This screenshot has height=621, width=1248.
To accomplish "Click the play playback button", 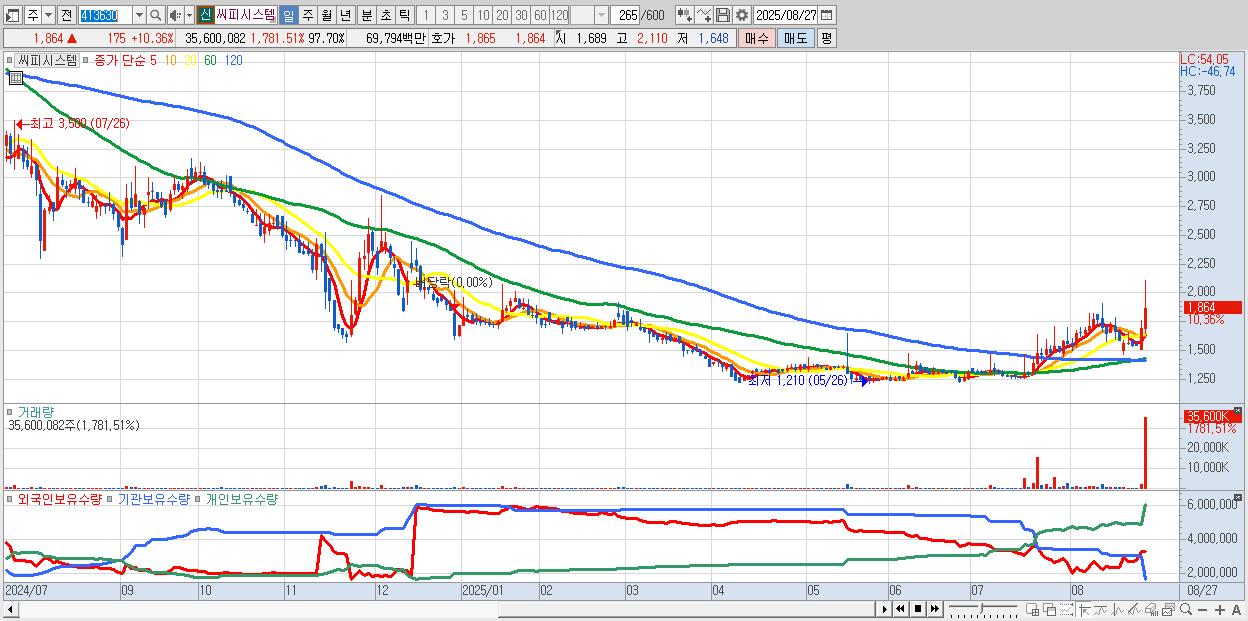I will click(884, 609).
